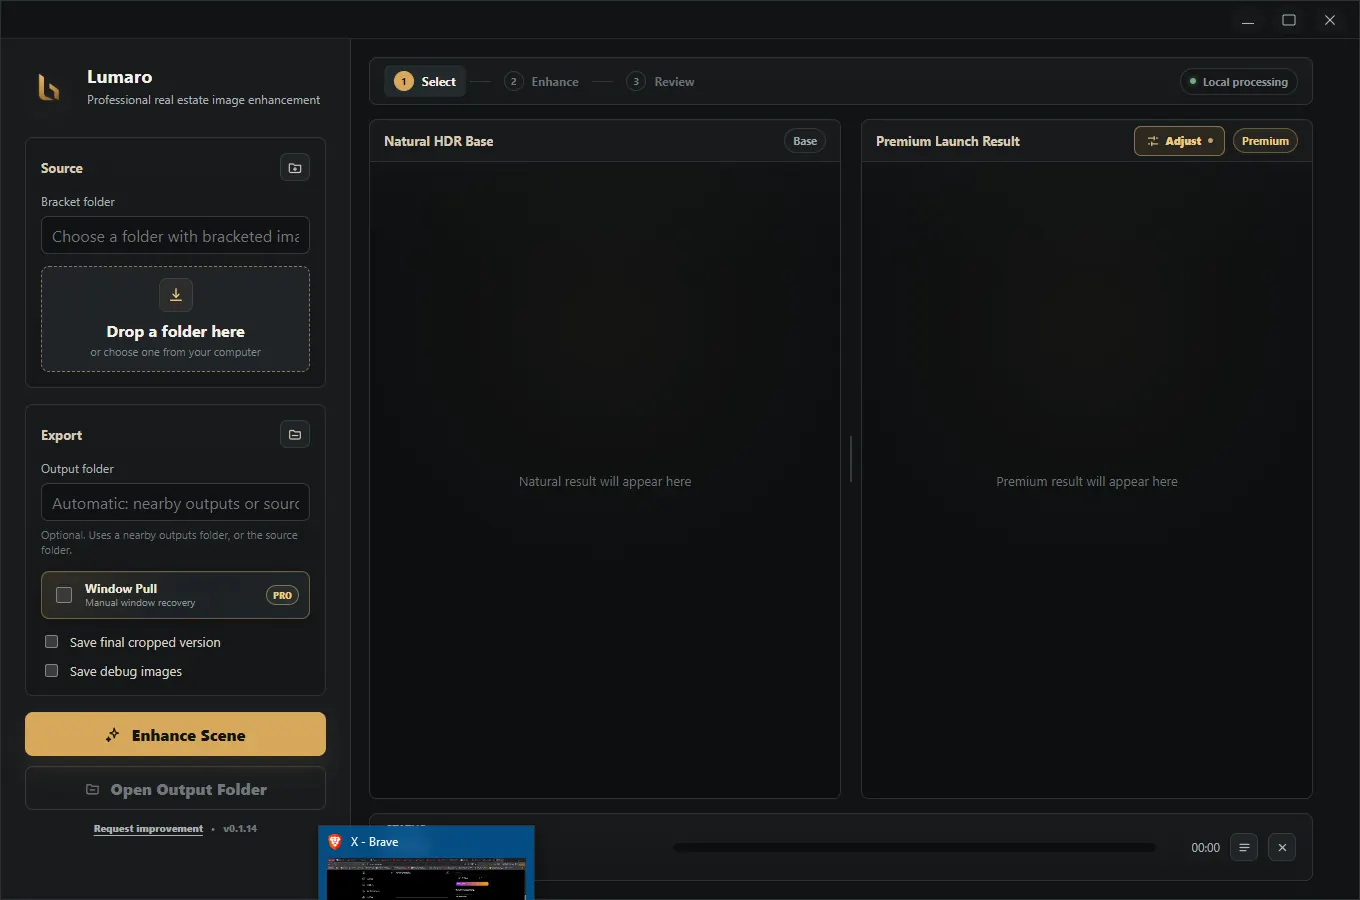Click the Bracket folder input field
The image size is (1360, 900).
175,236
